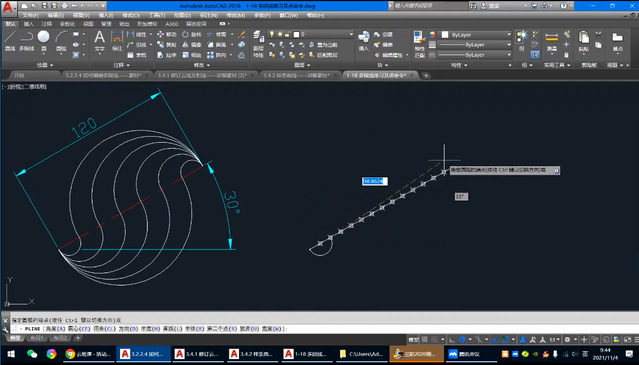
Task: Toggle the Model space button in status bar
Action: [x=414, y=339]
